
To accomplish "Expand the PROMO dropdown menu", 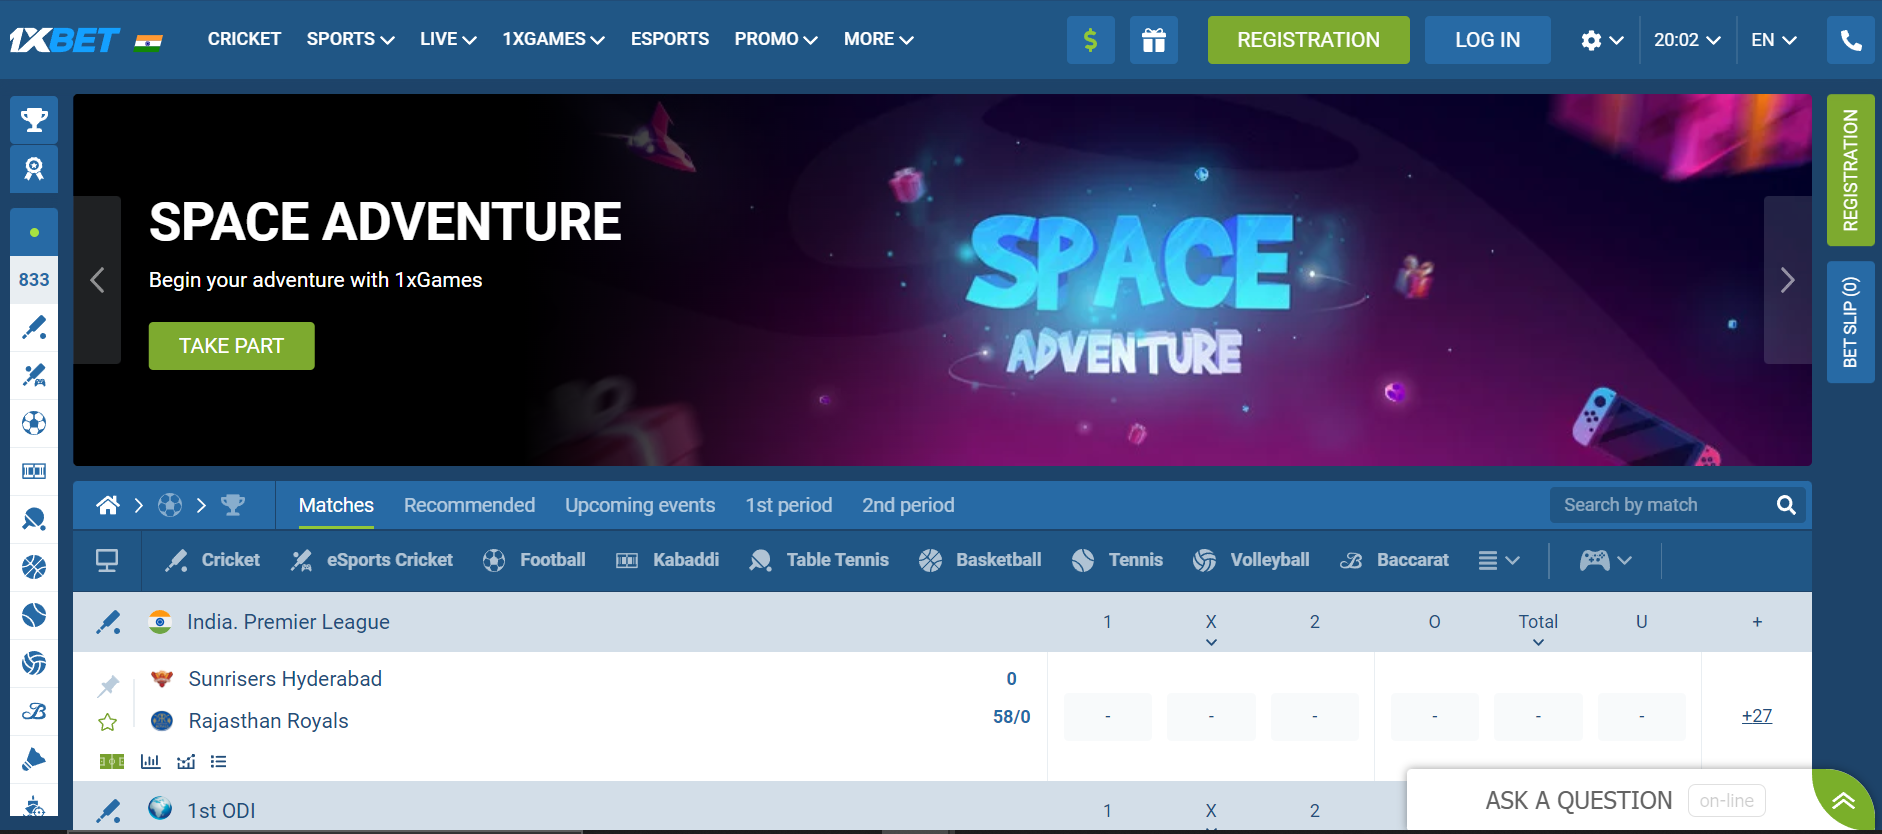I will pyautogui.click(x=776, y=39).
